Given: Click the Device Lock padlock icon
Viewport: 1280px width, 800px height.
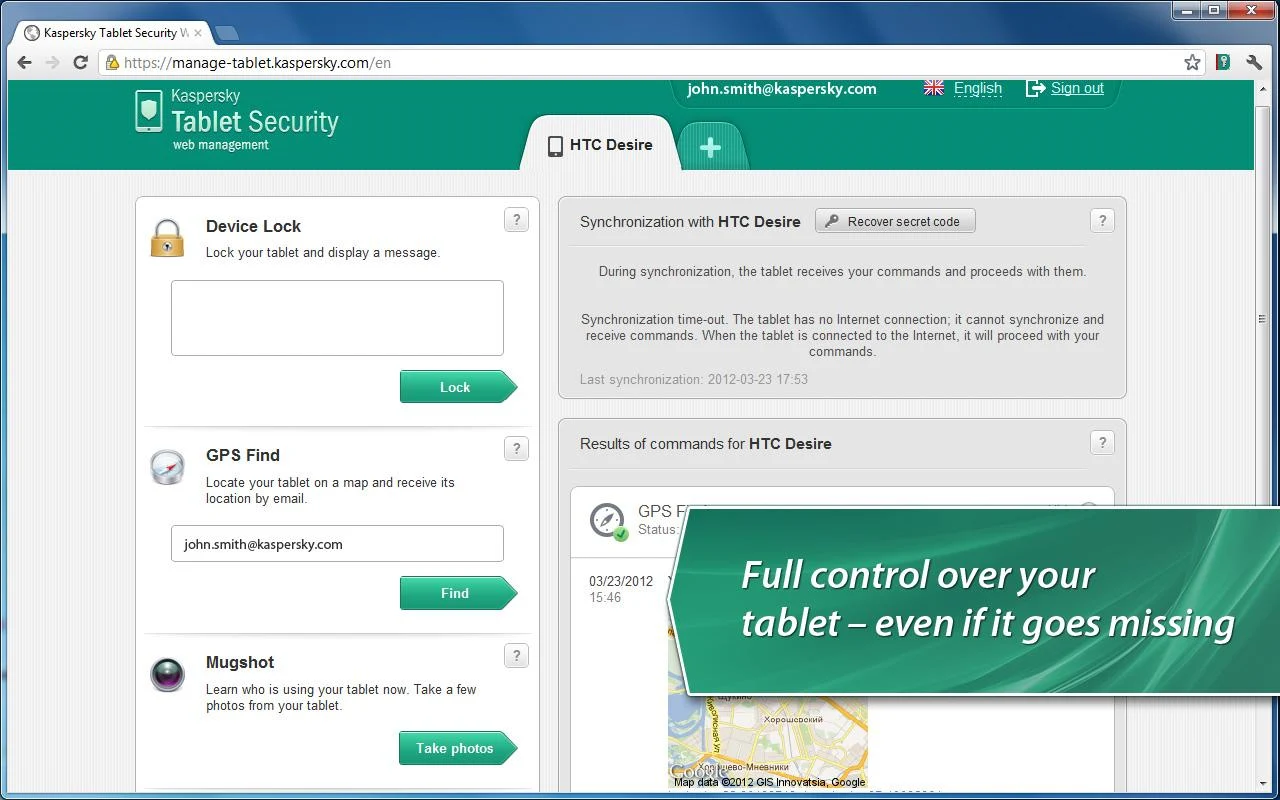Looking at the screenshot, I should 167,238.
